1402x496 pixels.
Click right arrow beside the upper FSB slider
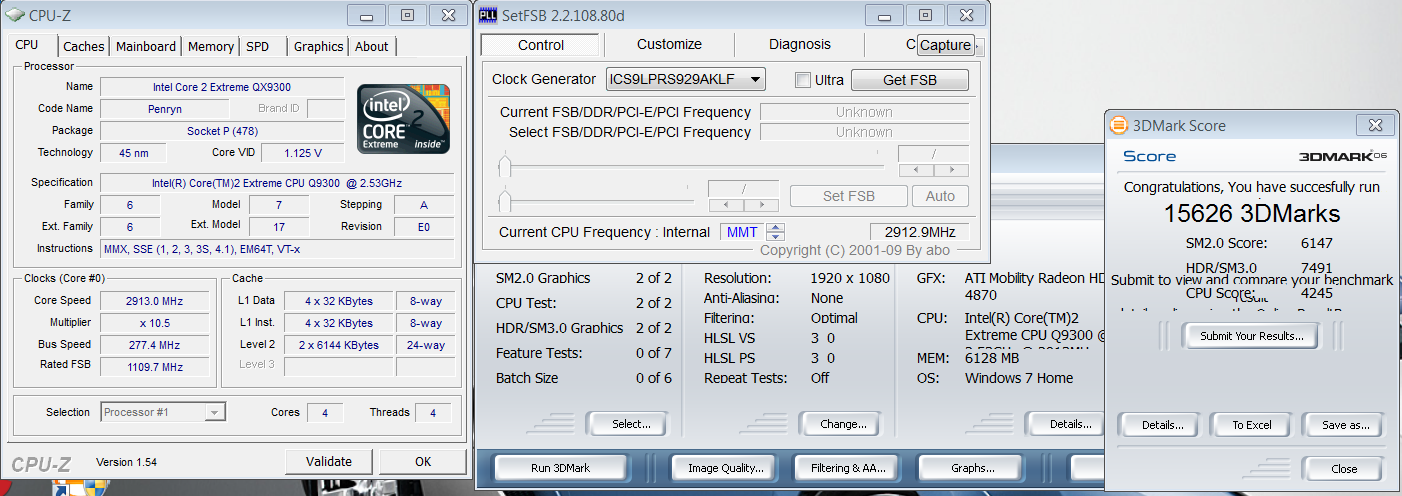[x=950, y=170]
